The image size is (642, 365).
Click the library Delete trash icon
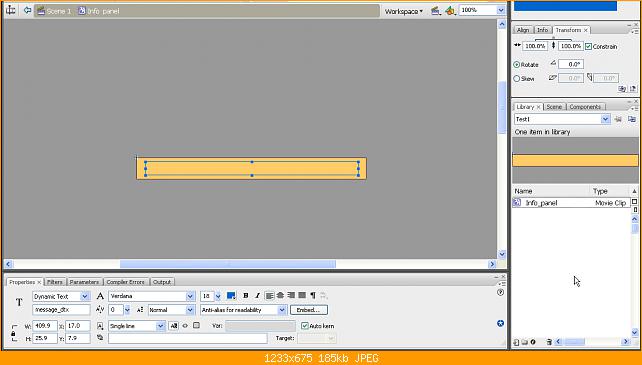549,342
